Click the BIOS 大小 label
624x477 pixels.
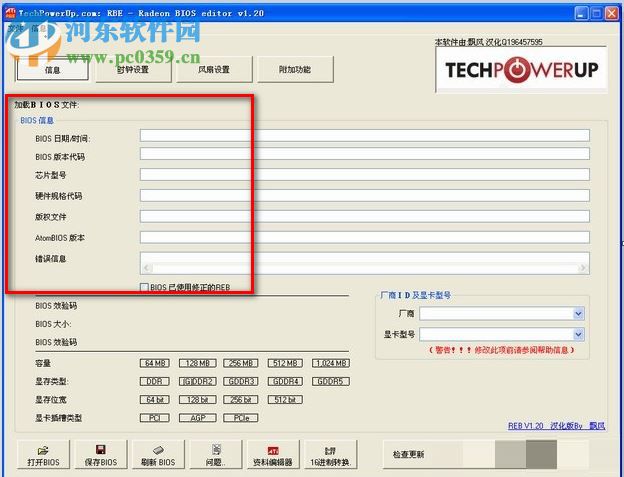coord(53,324)
